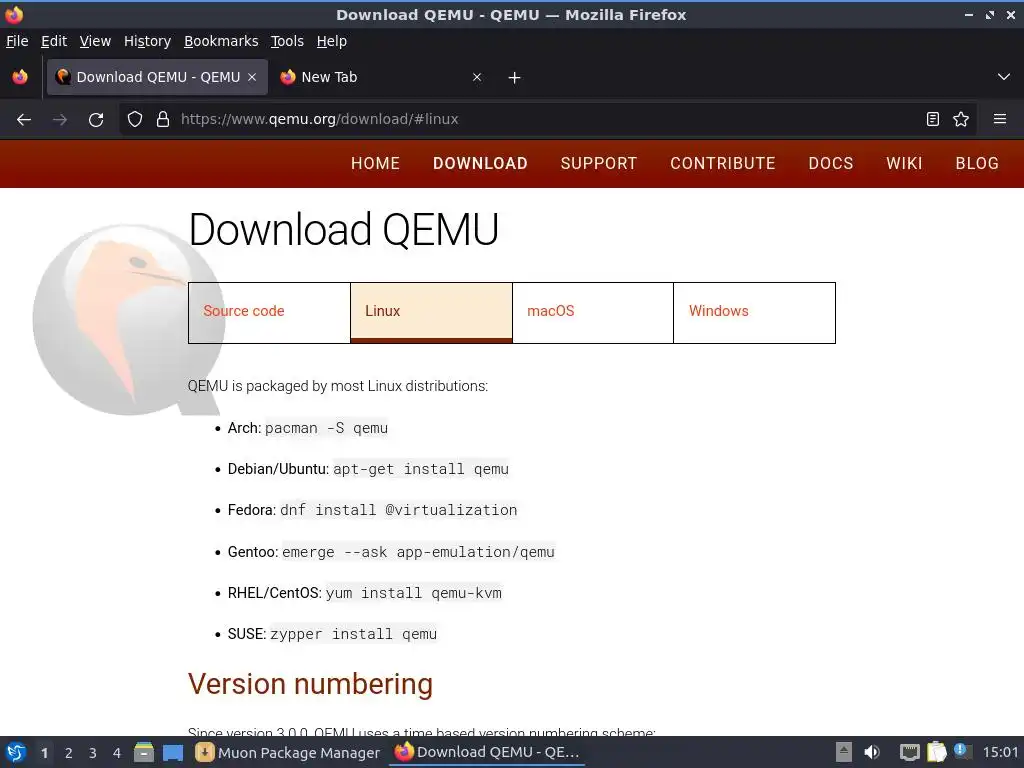The image size is (1024, 768).
Task: Click the 'apt-get install qemu' command text
Action: coord(421,469)
